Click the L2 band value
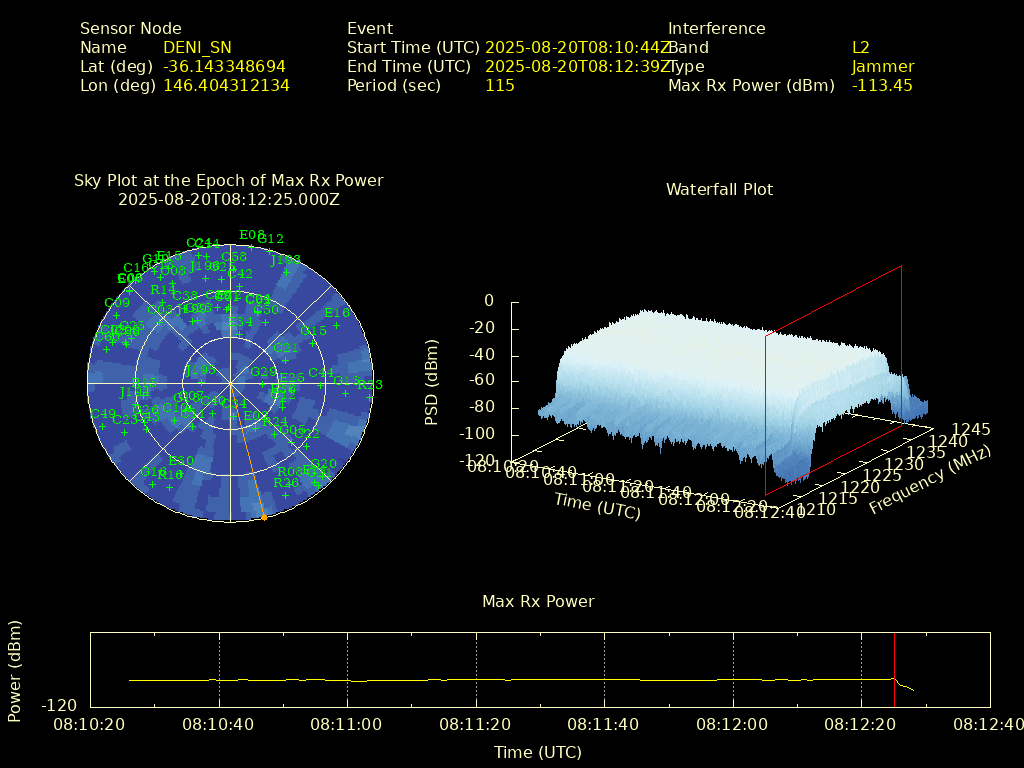The height and width of the screenshot is (768, 1024). coord(860,47)
